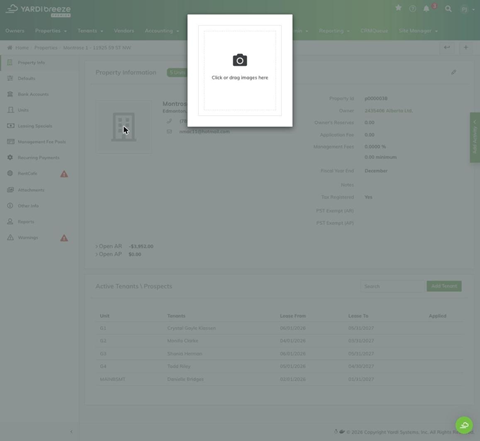This screenshot has height=441, width=480.
Task: Open search magnifier icon in header
Action: 448,9
